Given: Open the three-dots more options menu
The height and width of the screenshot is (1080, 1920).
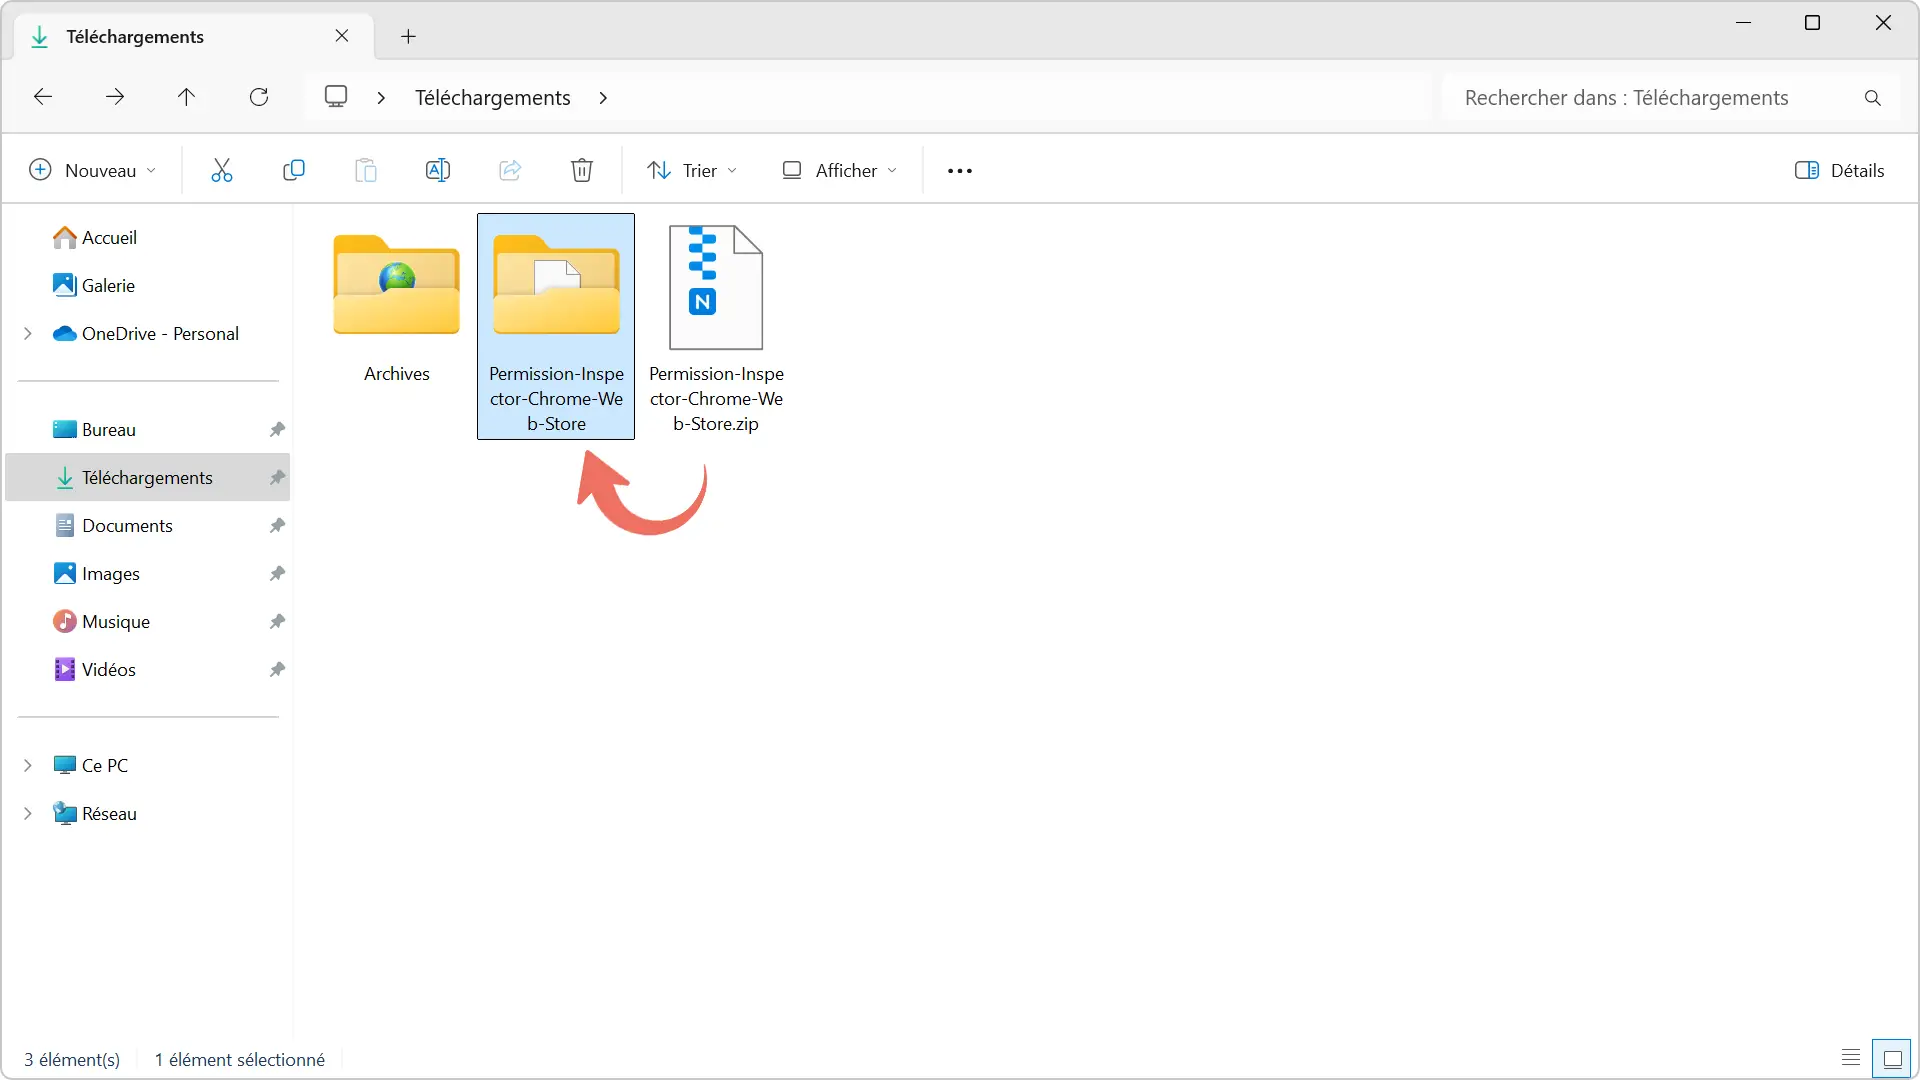Looking at the screenshot, I should click(960, 171).
